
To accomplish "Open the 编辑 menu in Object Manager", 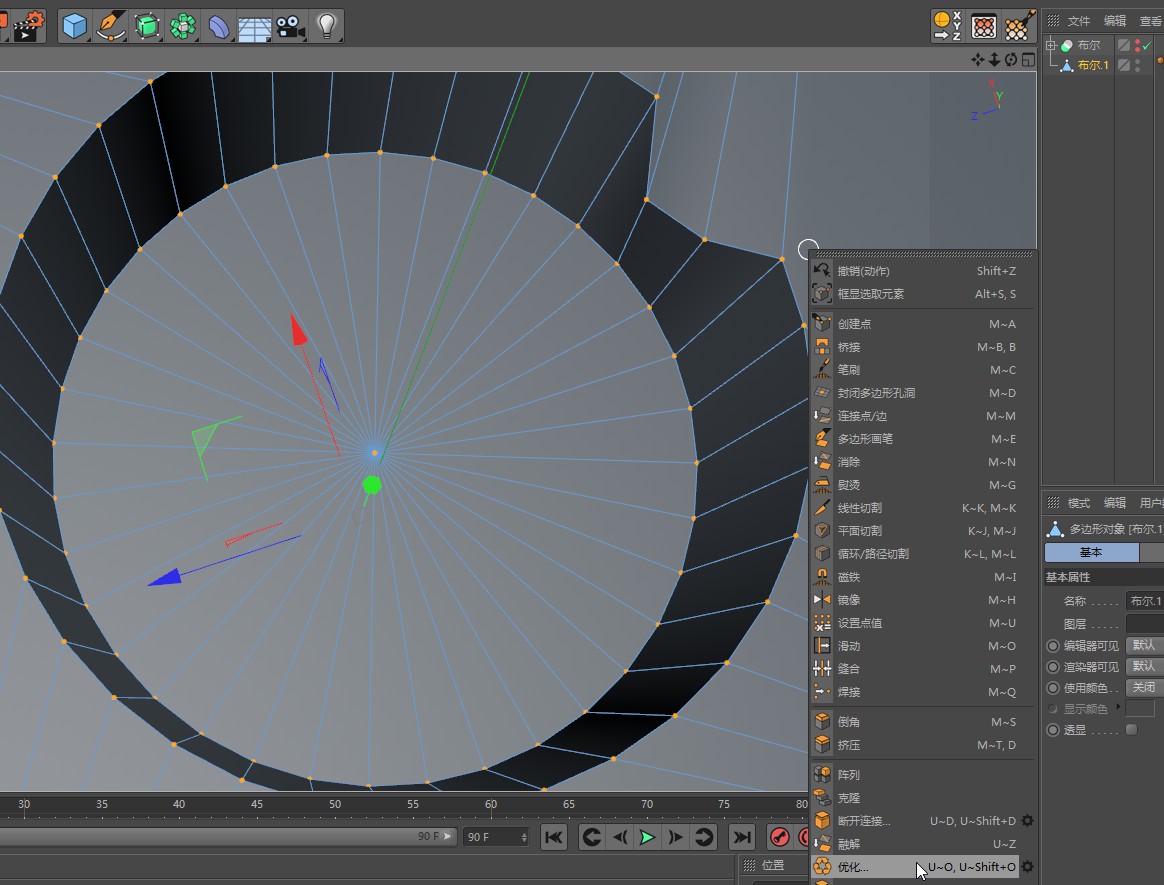I will [1115, 21].
